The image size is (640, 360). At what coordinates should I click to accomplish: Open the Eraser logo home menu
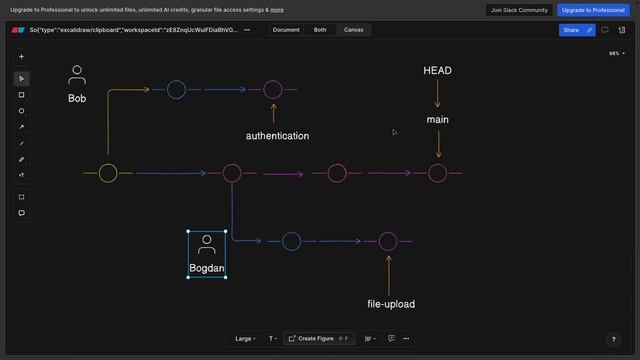pyautogui.click(x=18, y=30)
